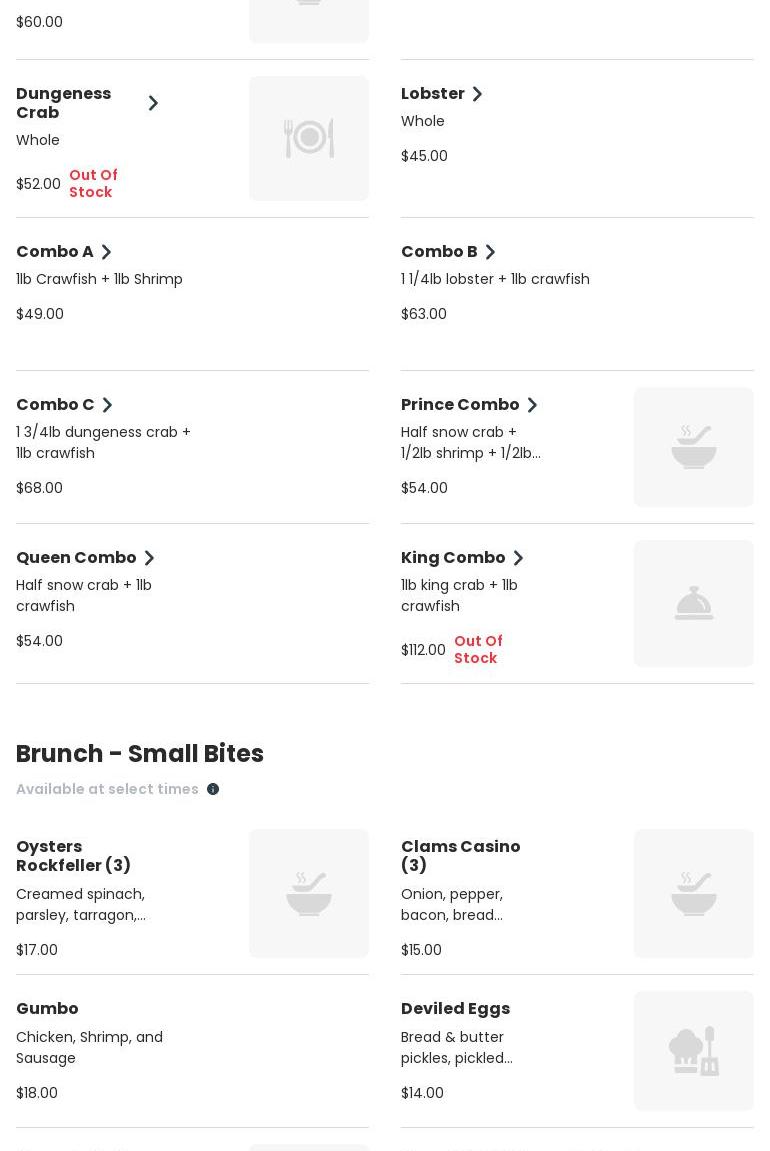This screenshot has width=770, height=1151.
Task: Select the King Combo title link
Action: (453, 557)
